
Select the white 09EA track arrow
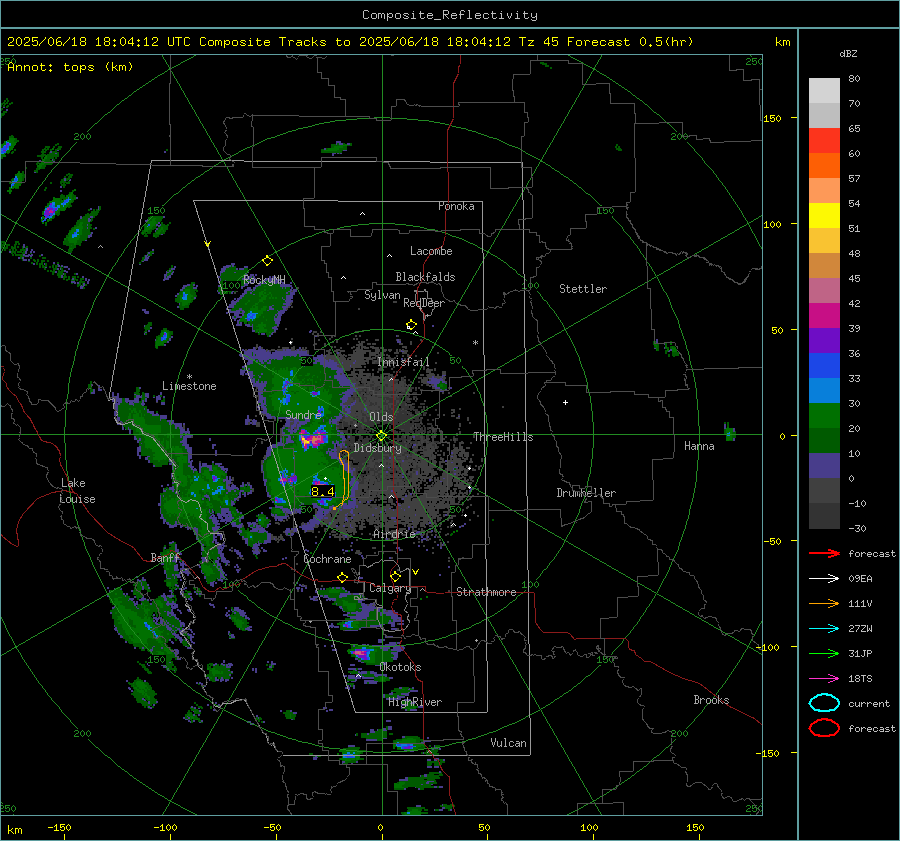tap(824, 579)
